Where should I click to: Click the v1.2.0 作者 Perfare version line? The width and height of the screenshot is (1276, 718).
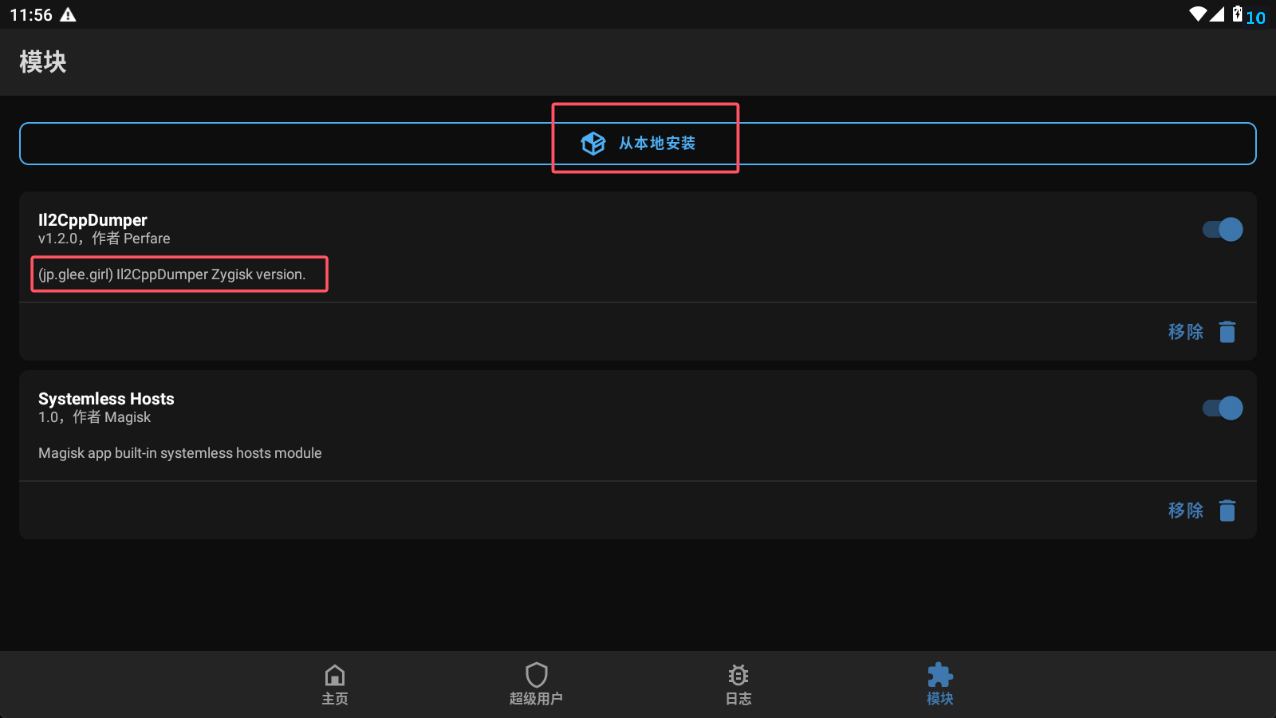click(x=104, y=239)
